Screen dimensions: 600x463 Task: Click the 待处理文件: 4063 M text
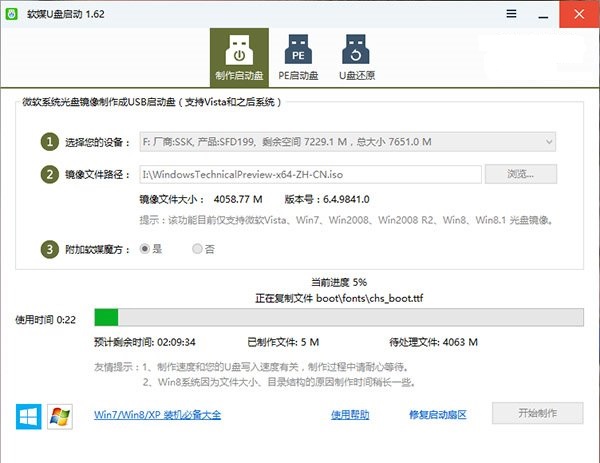(x=434, y=342)
